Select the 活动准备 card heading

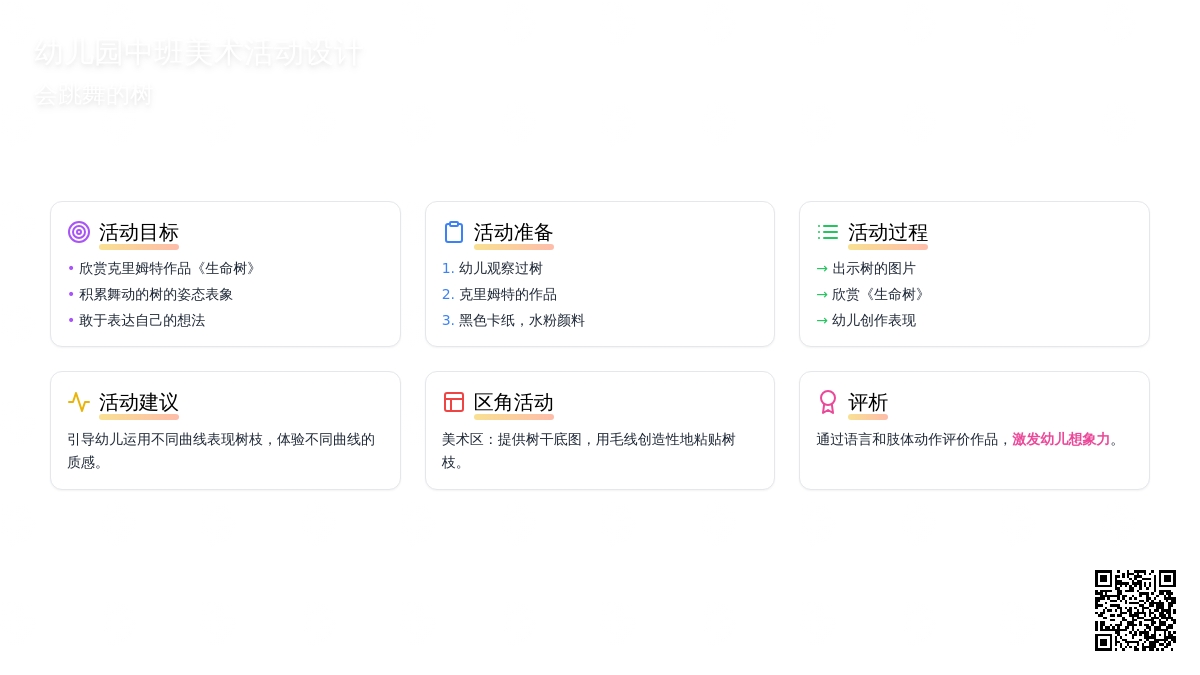(x=513, y=233)
